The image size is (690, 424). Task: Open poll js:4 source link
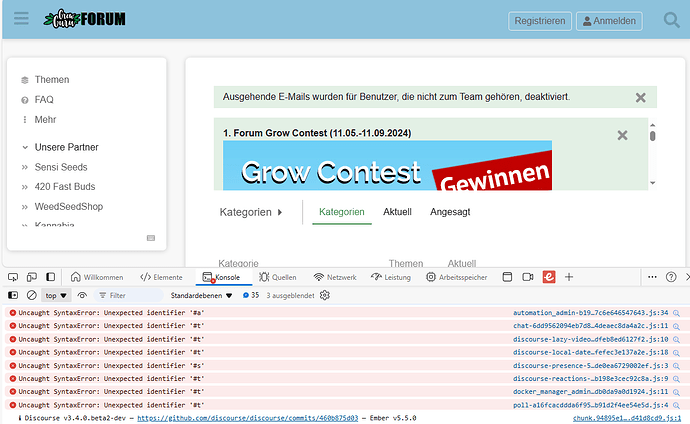(x=591, y=406)
